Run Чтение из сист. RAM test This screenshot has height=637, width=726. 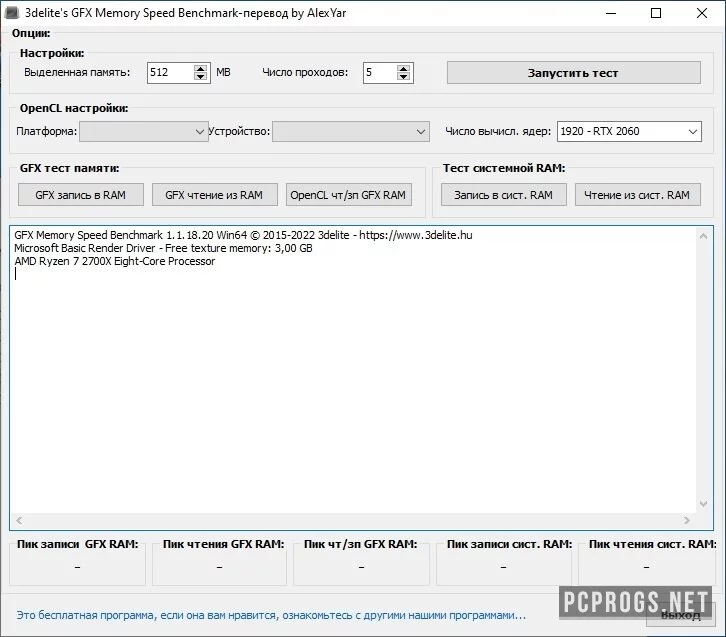coord(637,195)
